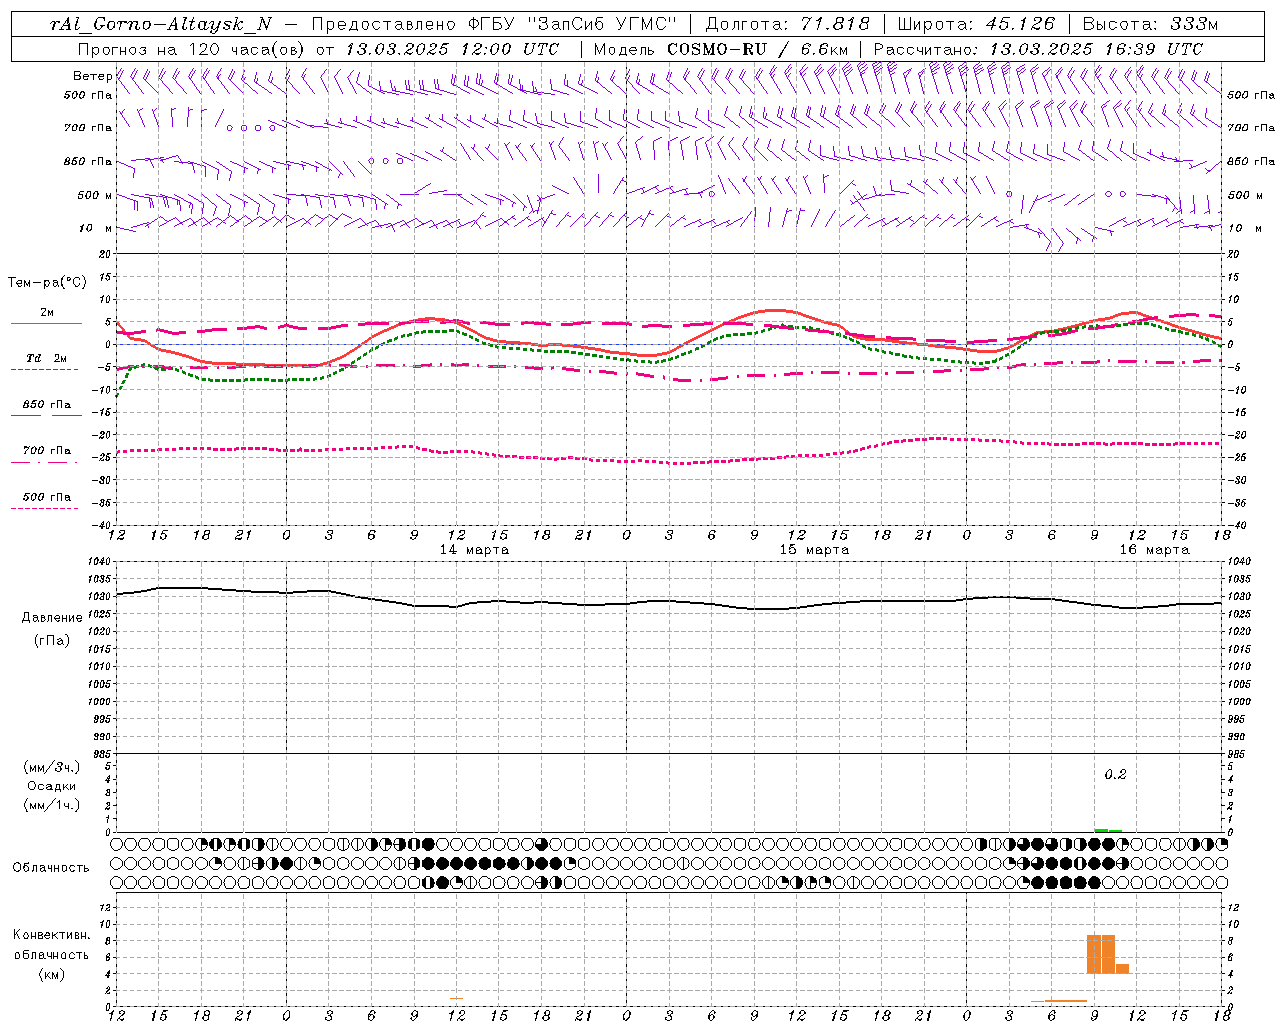Screen dimensions: 1280x1024
Task: Click the Ветер wind panel label
Action: [x=92, y=76]
